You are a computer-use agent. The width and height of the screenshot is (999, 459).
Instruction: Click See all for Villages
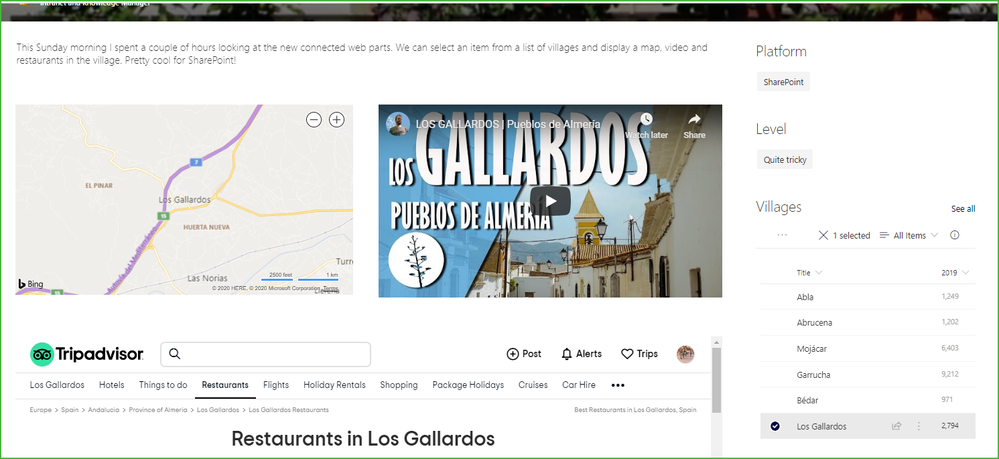963,208
